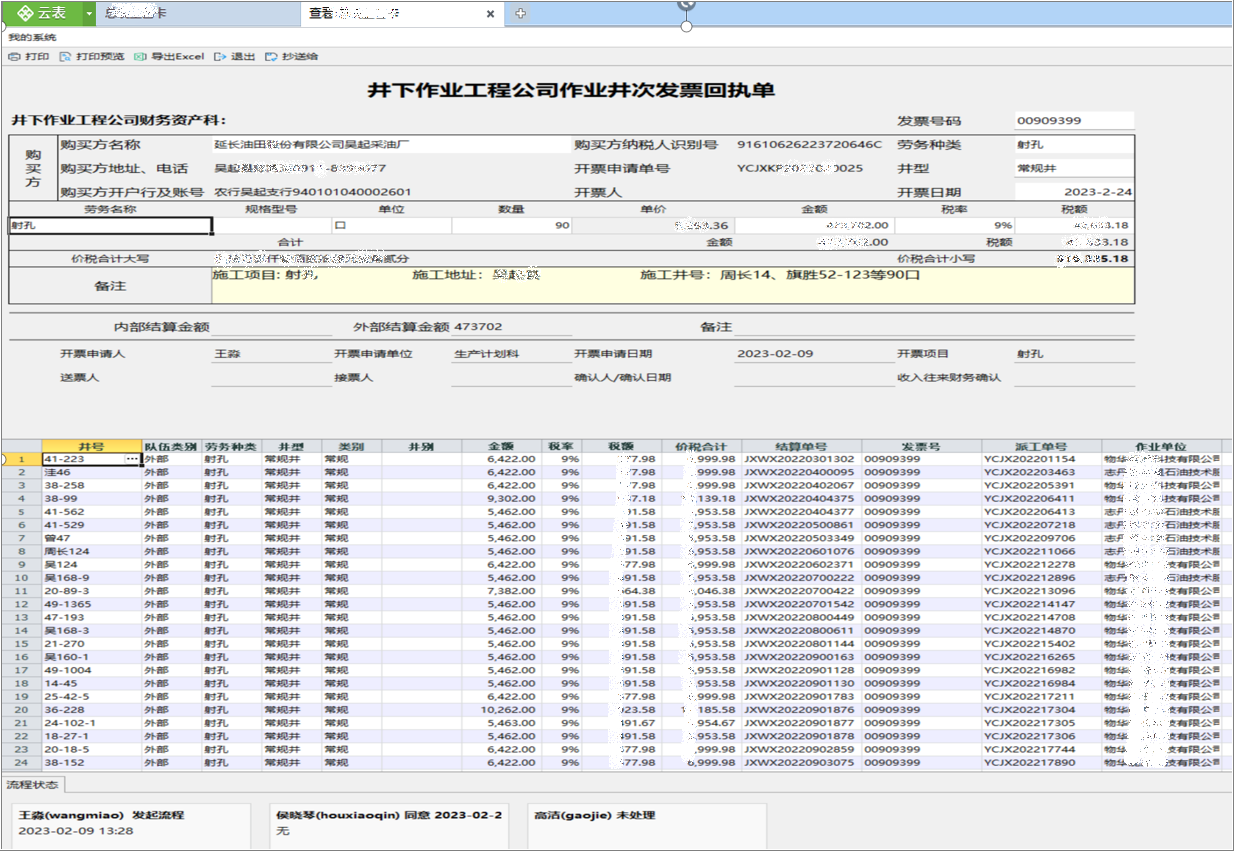Click the 井号 column header

pyautogui.click(x=91, y=446)
